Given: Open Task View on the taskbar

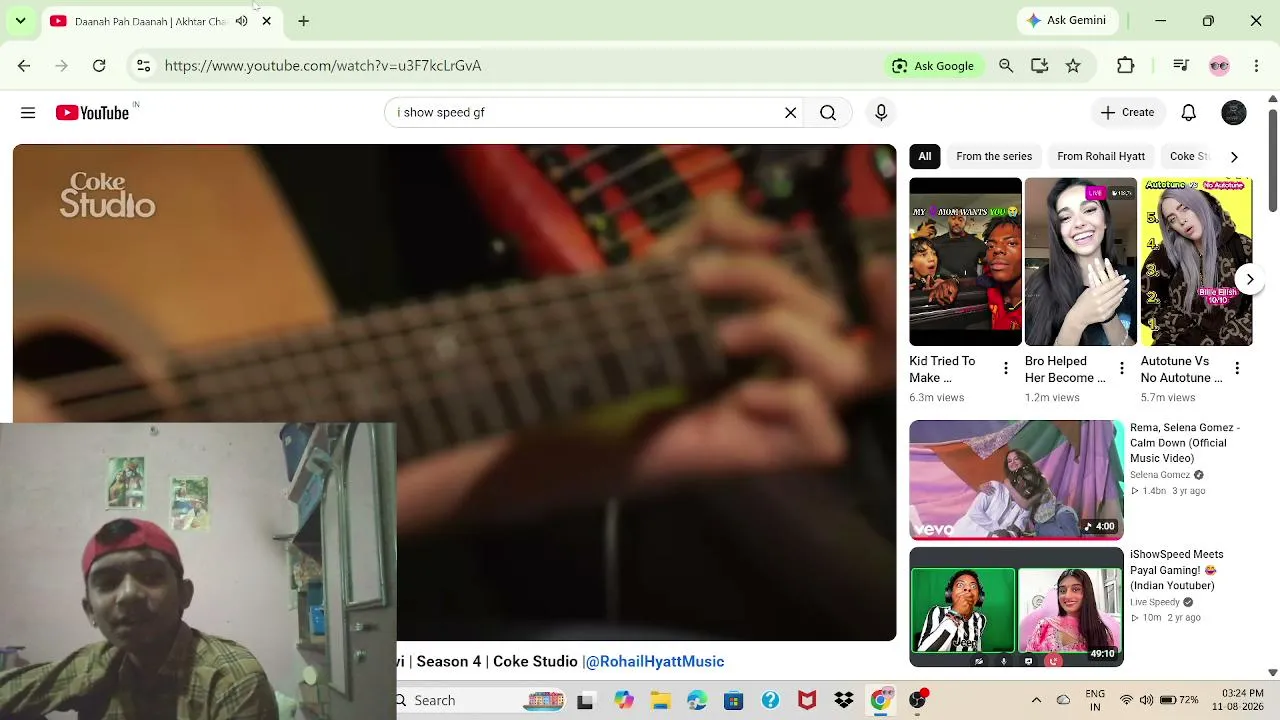Looking at the screenshot, I should pyautogui.click(x=585, y=701).
